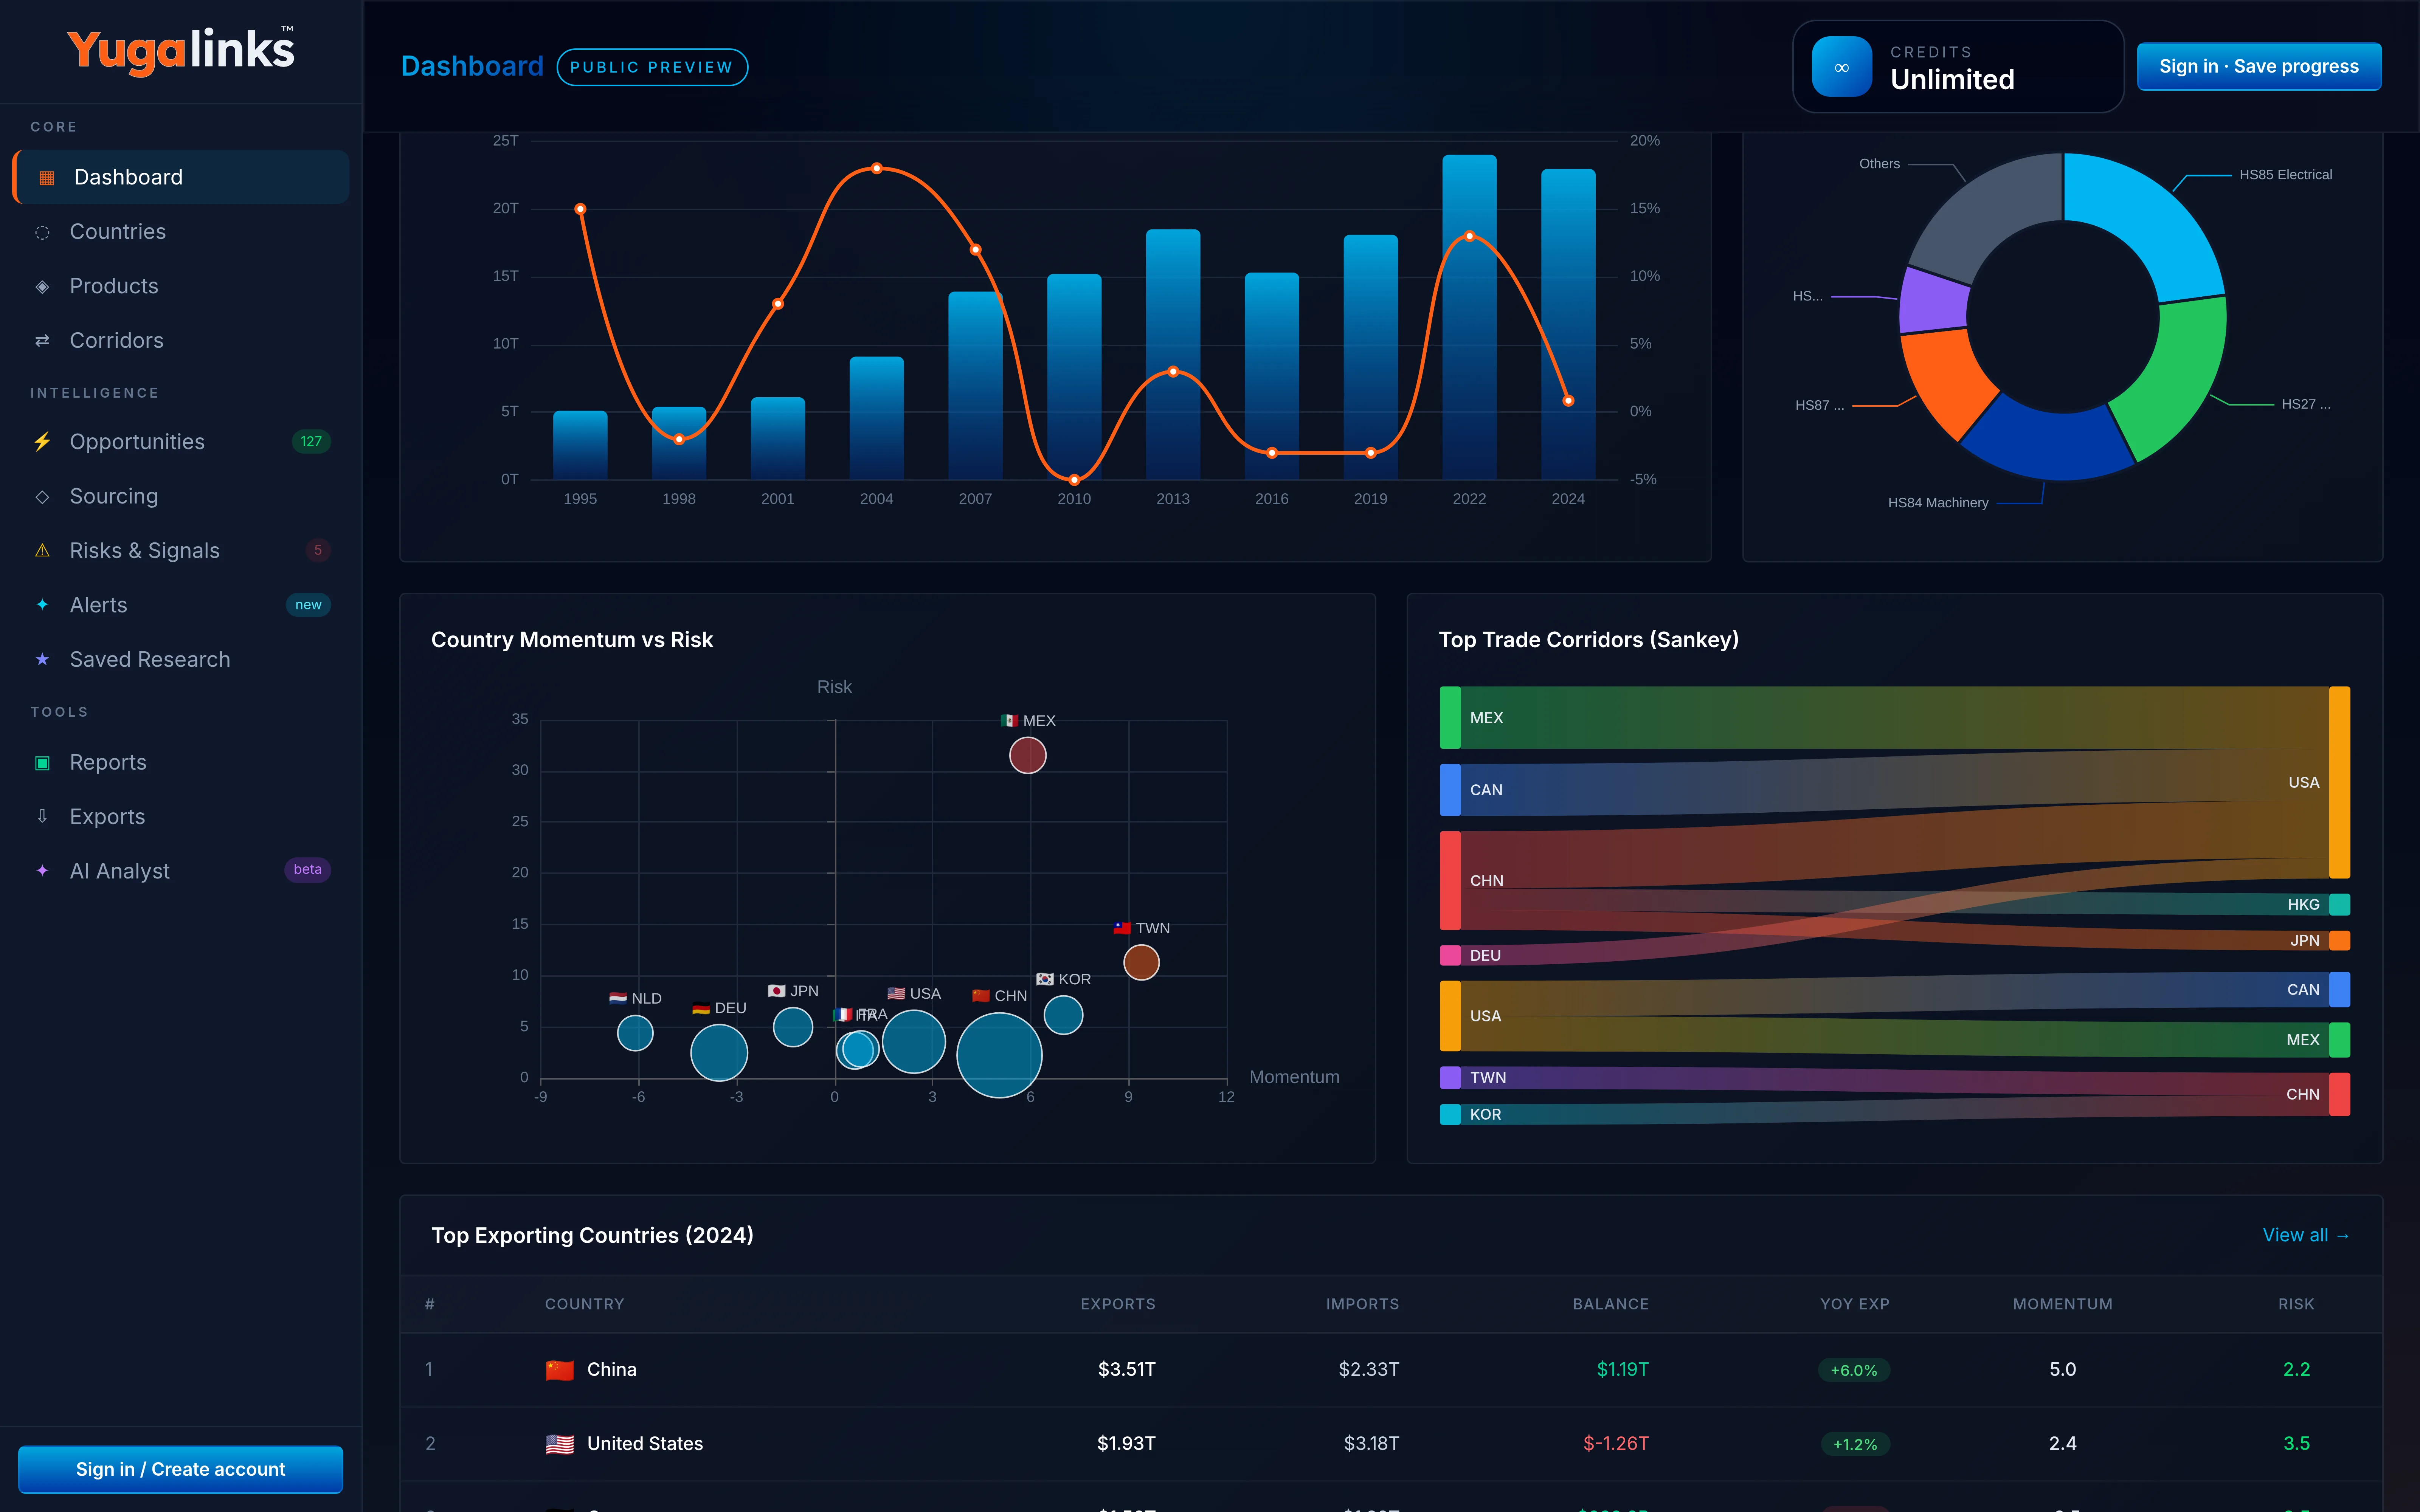Open Sourcing in sidebar
This screenshot has width=2420, height=1512.
pyautogui.click(x=181, y=496)
